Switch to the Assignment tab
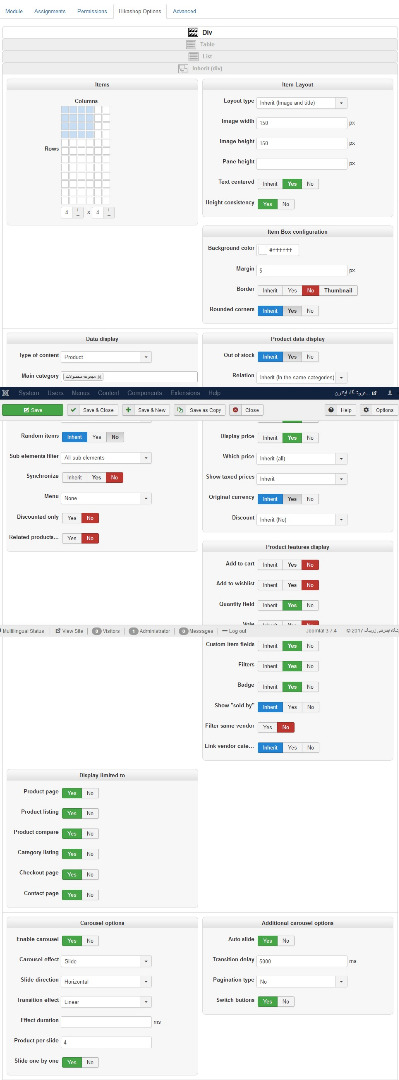The width and height of the screenshot is (399, 1080). click(x=50, y=12)
